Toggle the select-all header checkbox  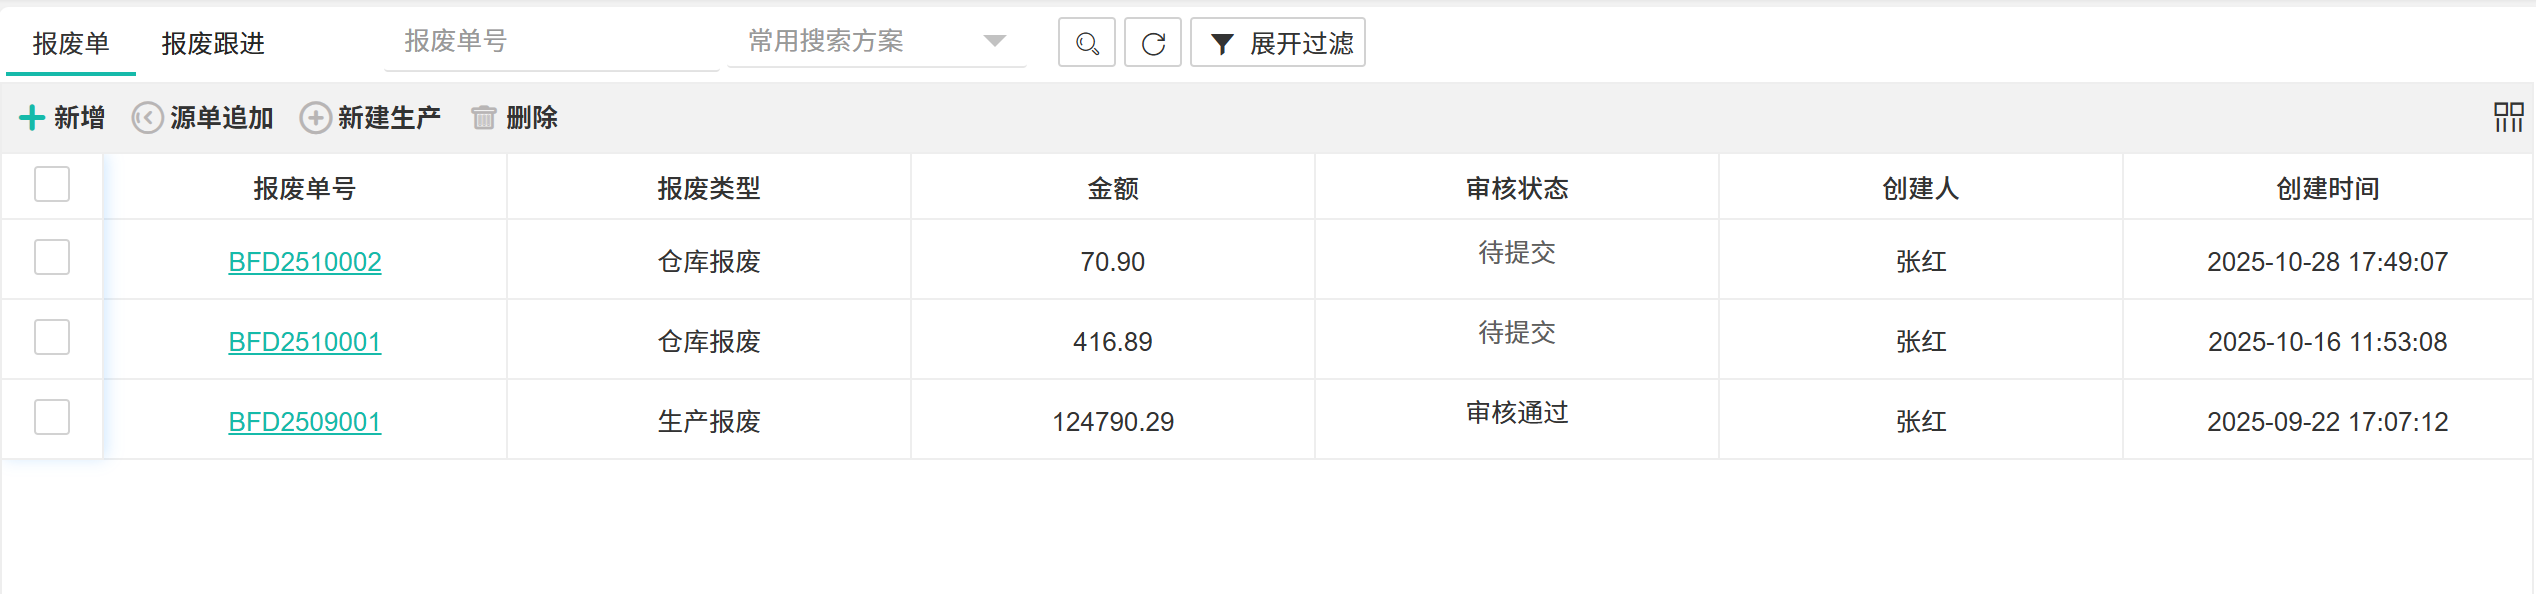pos(52,185)
